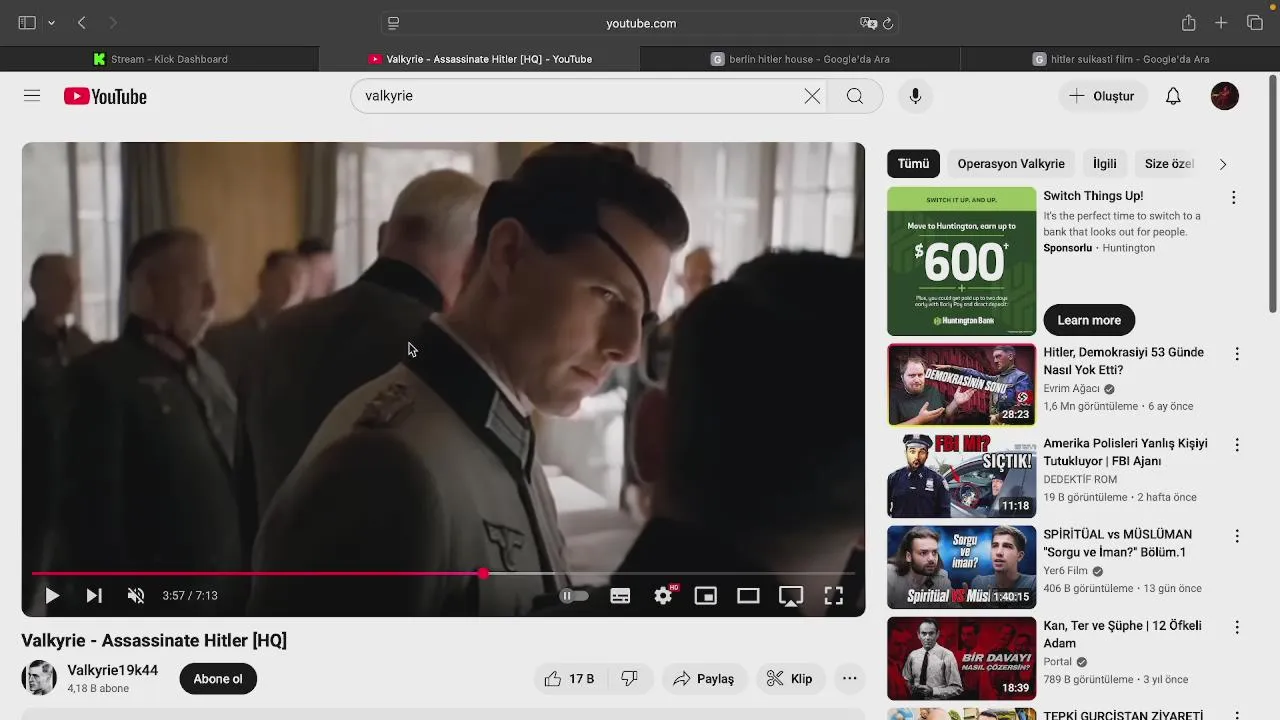Open the Huntington $600 ad thumbnail
This screenshot has width=1280, height=720.
tap(962, 261)
